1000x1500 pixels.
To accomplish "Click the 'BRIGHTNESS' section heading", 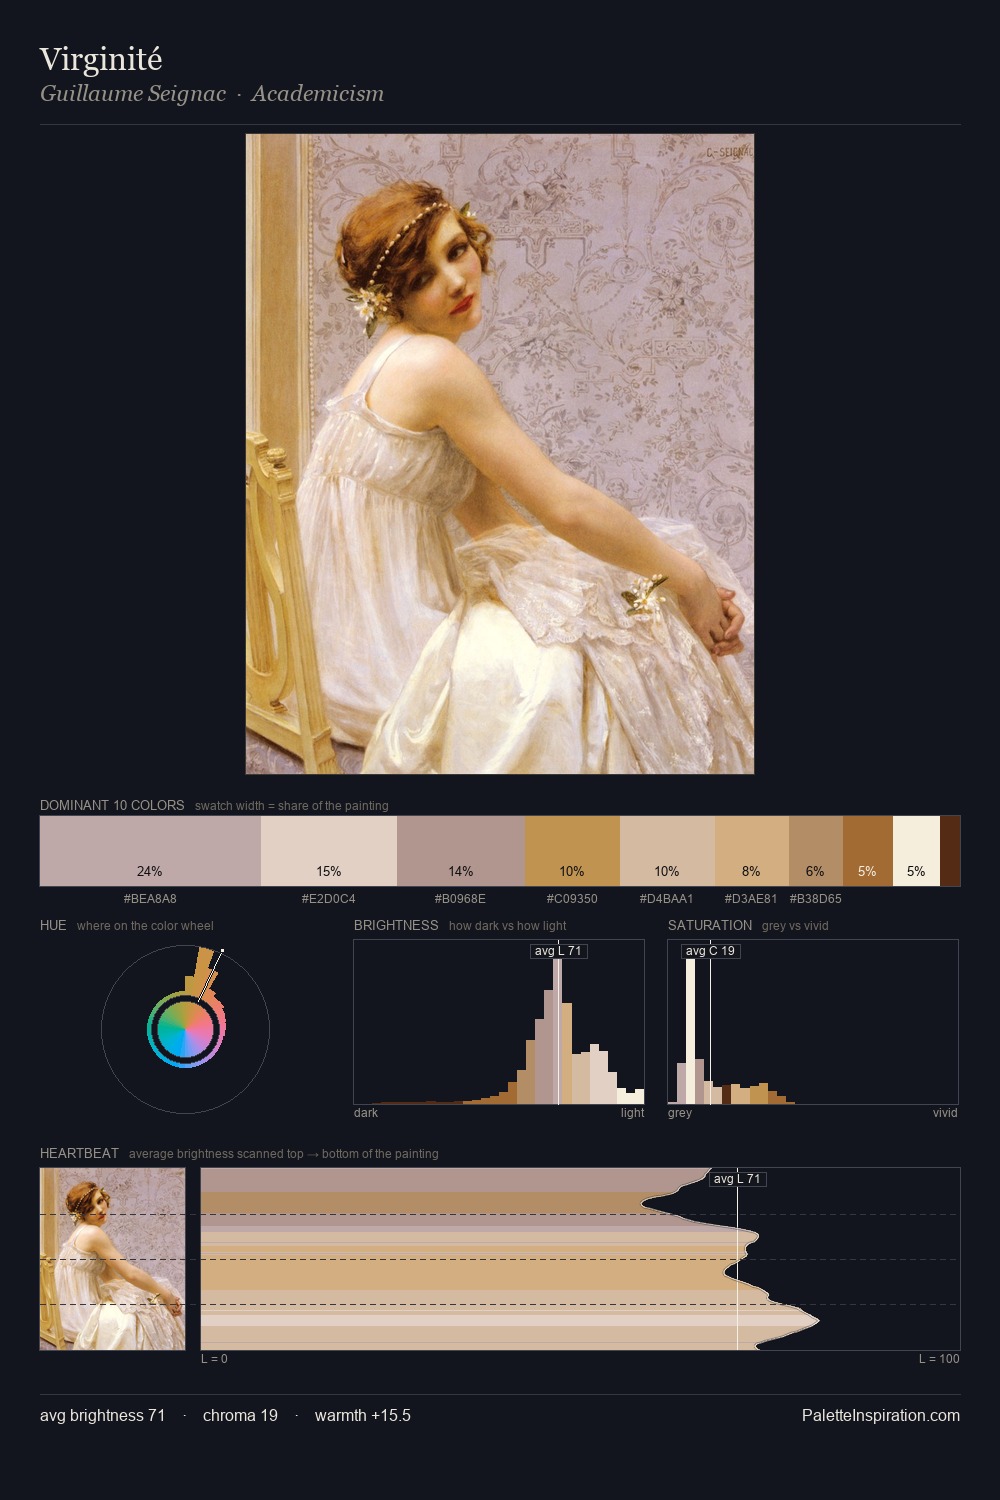I will coord(396,925).
